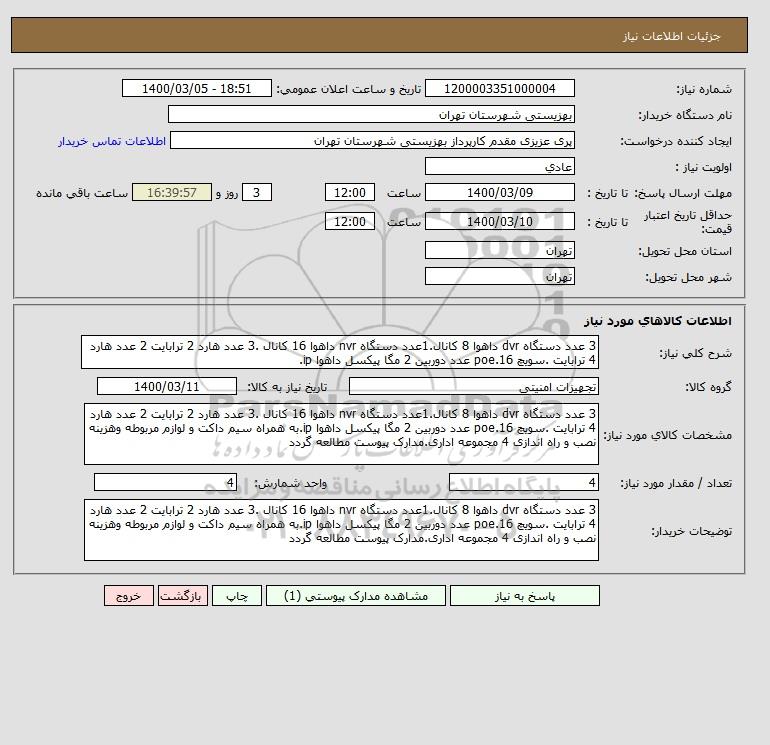
Task: Click the واحد شمارش unit field
Action: (x=165, y=482)
